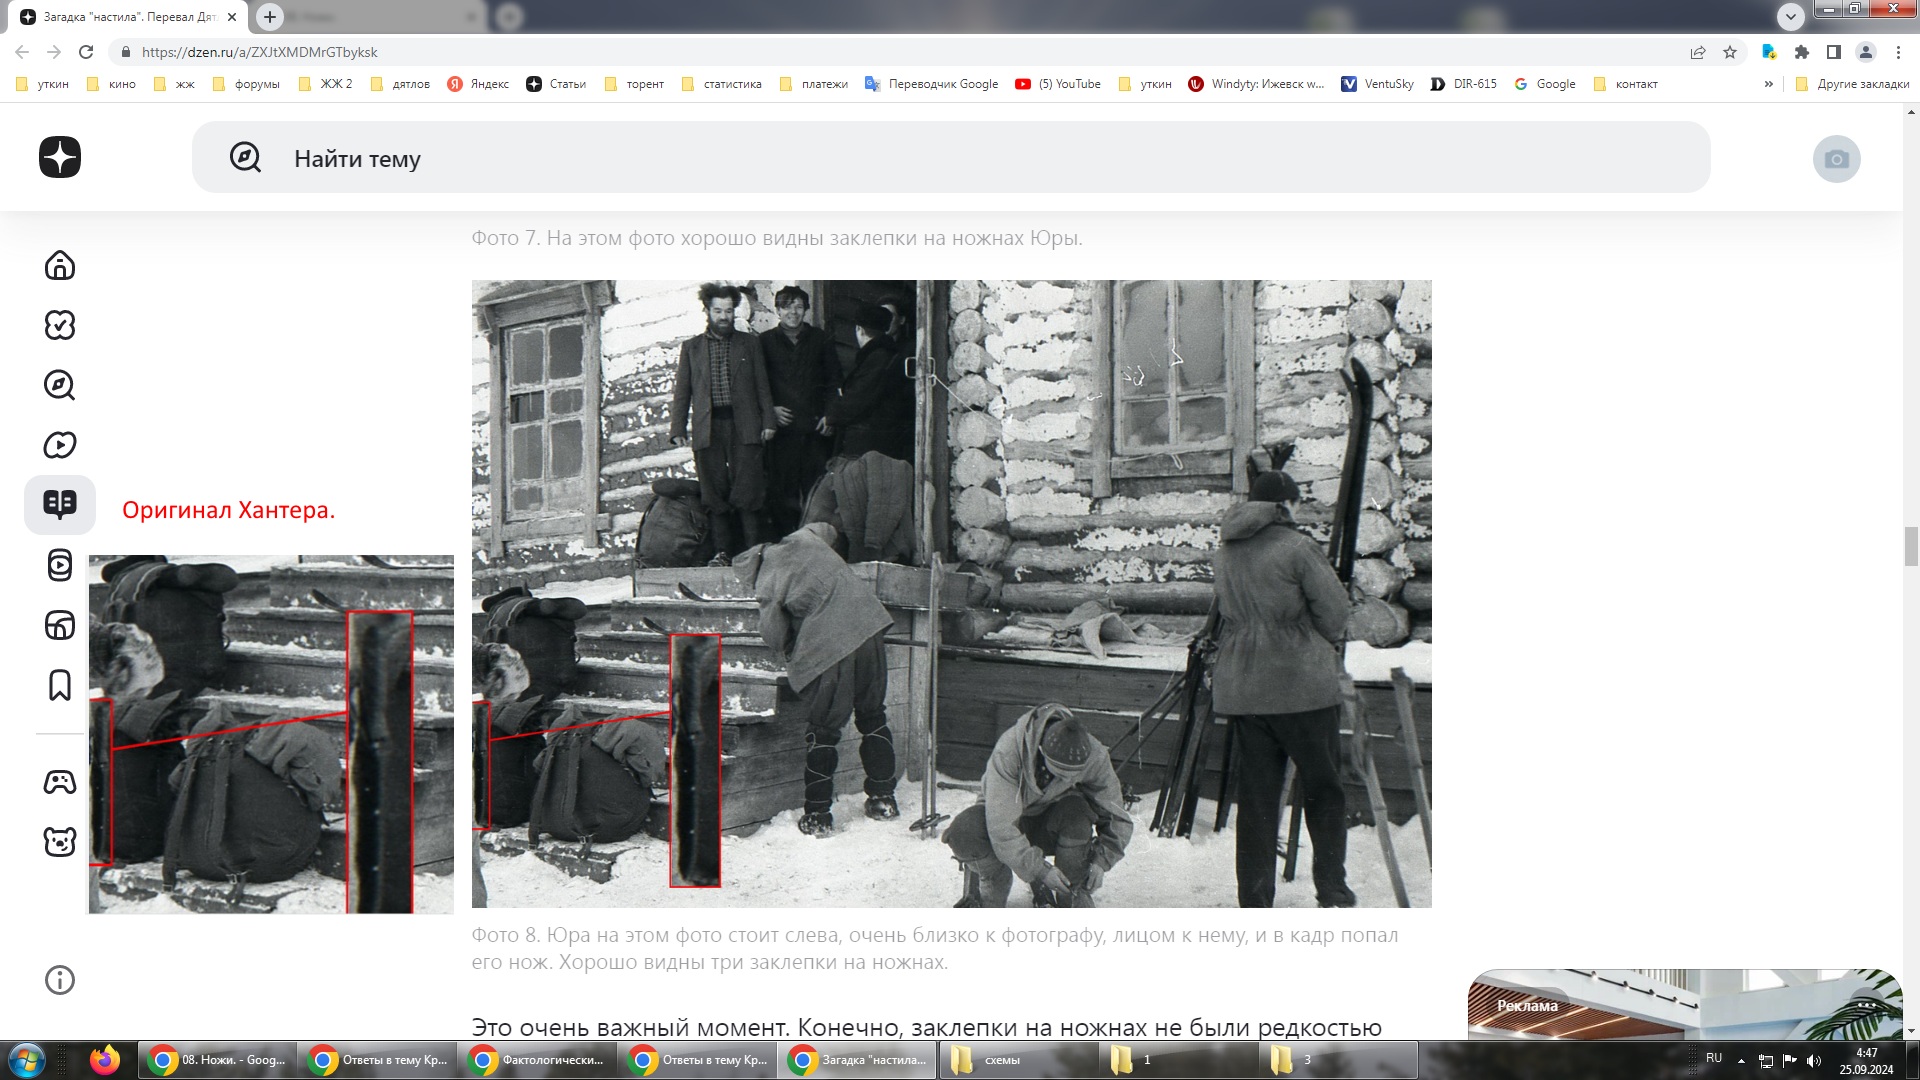Open the tab search dropdown arrow
The image size is (1920, 1080).
click(x=1791, y=17)
